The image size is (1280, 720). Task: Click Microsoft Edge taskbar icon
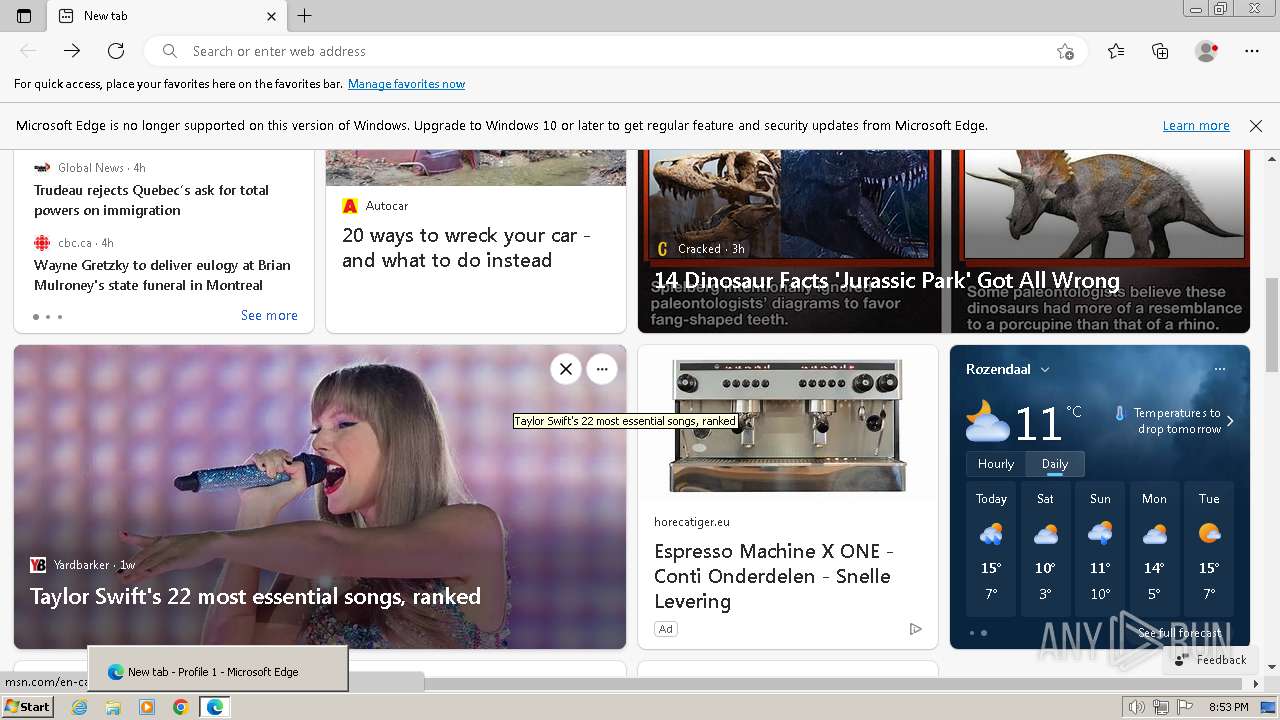coord(214,707)
